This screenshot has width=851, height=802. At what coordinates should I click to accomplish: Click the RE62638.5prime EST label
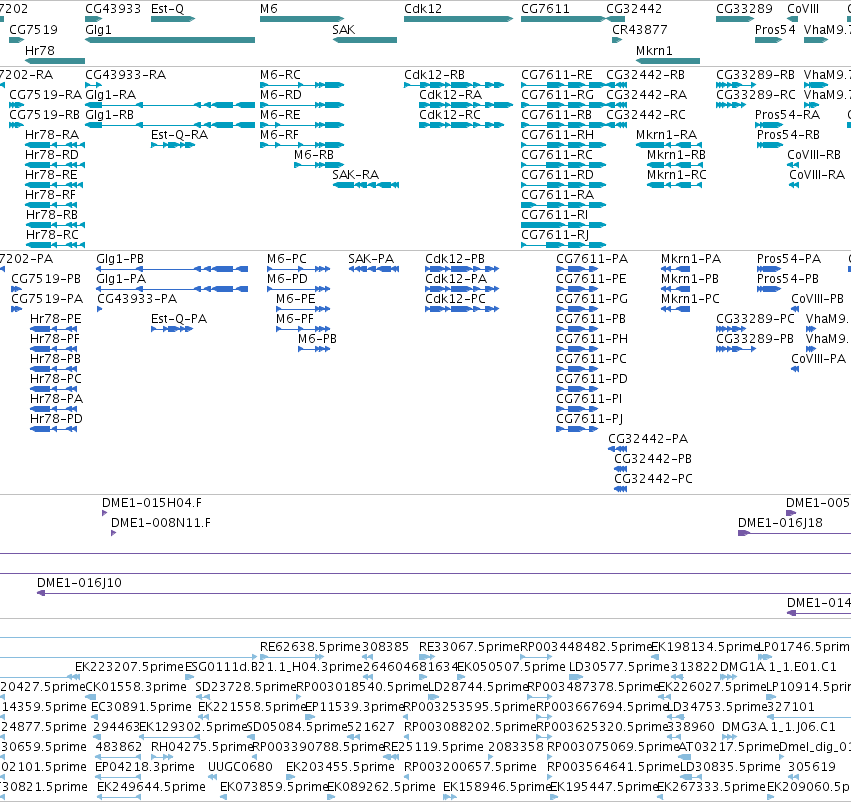[310, 646]
